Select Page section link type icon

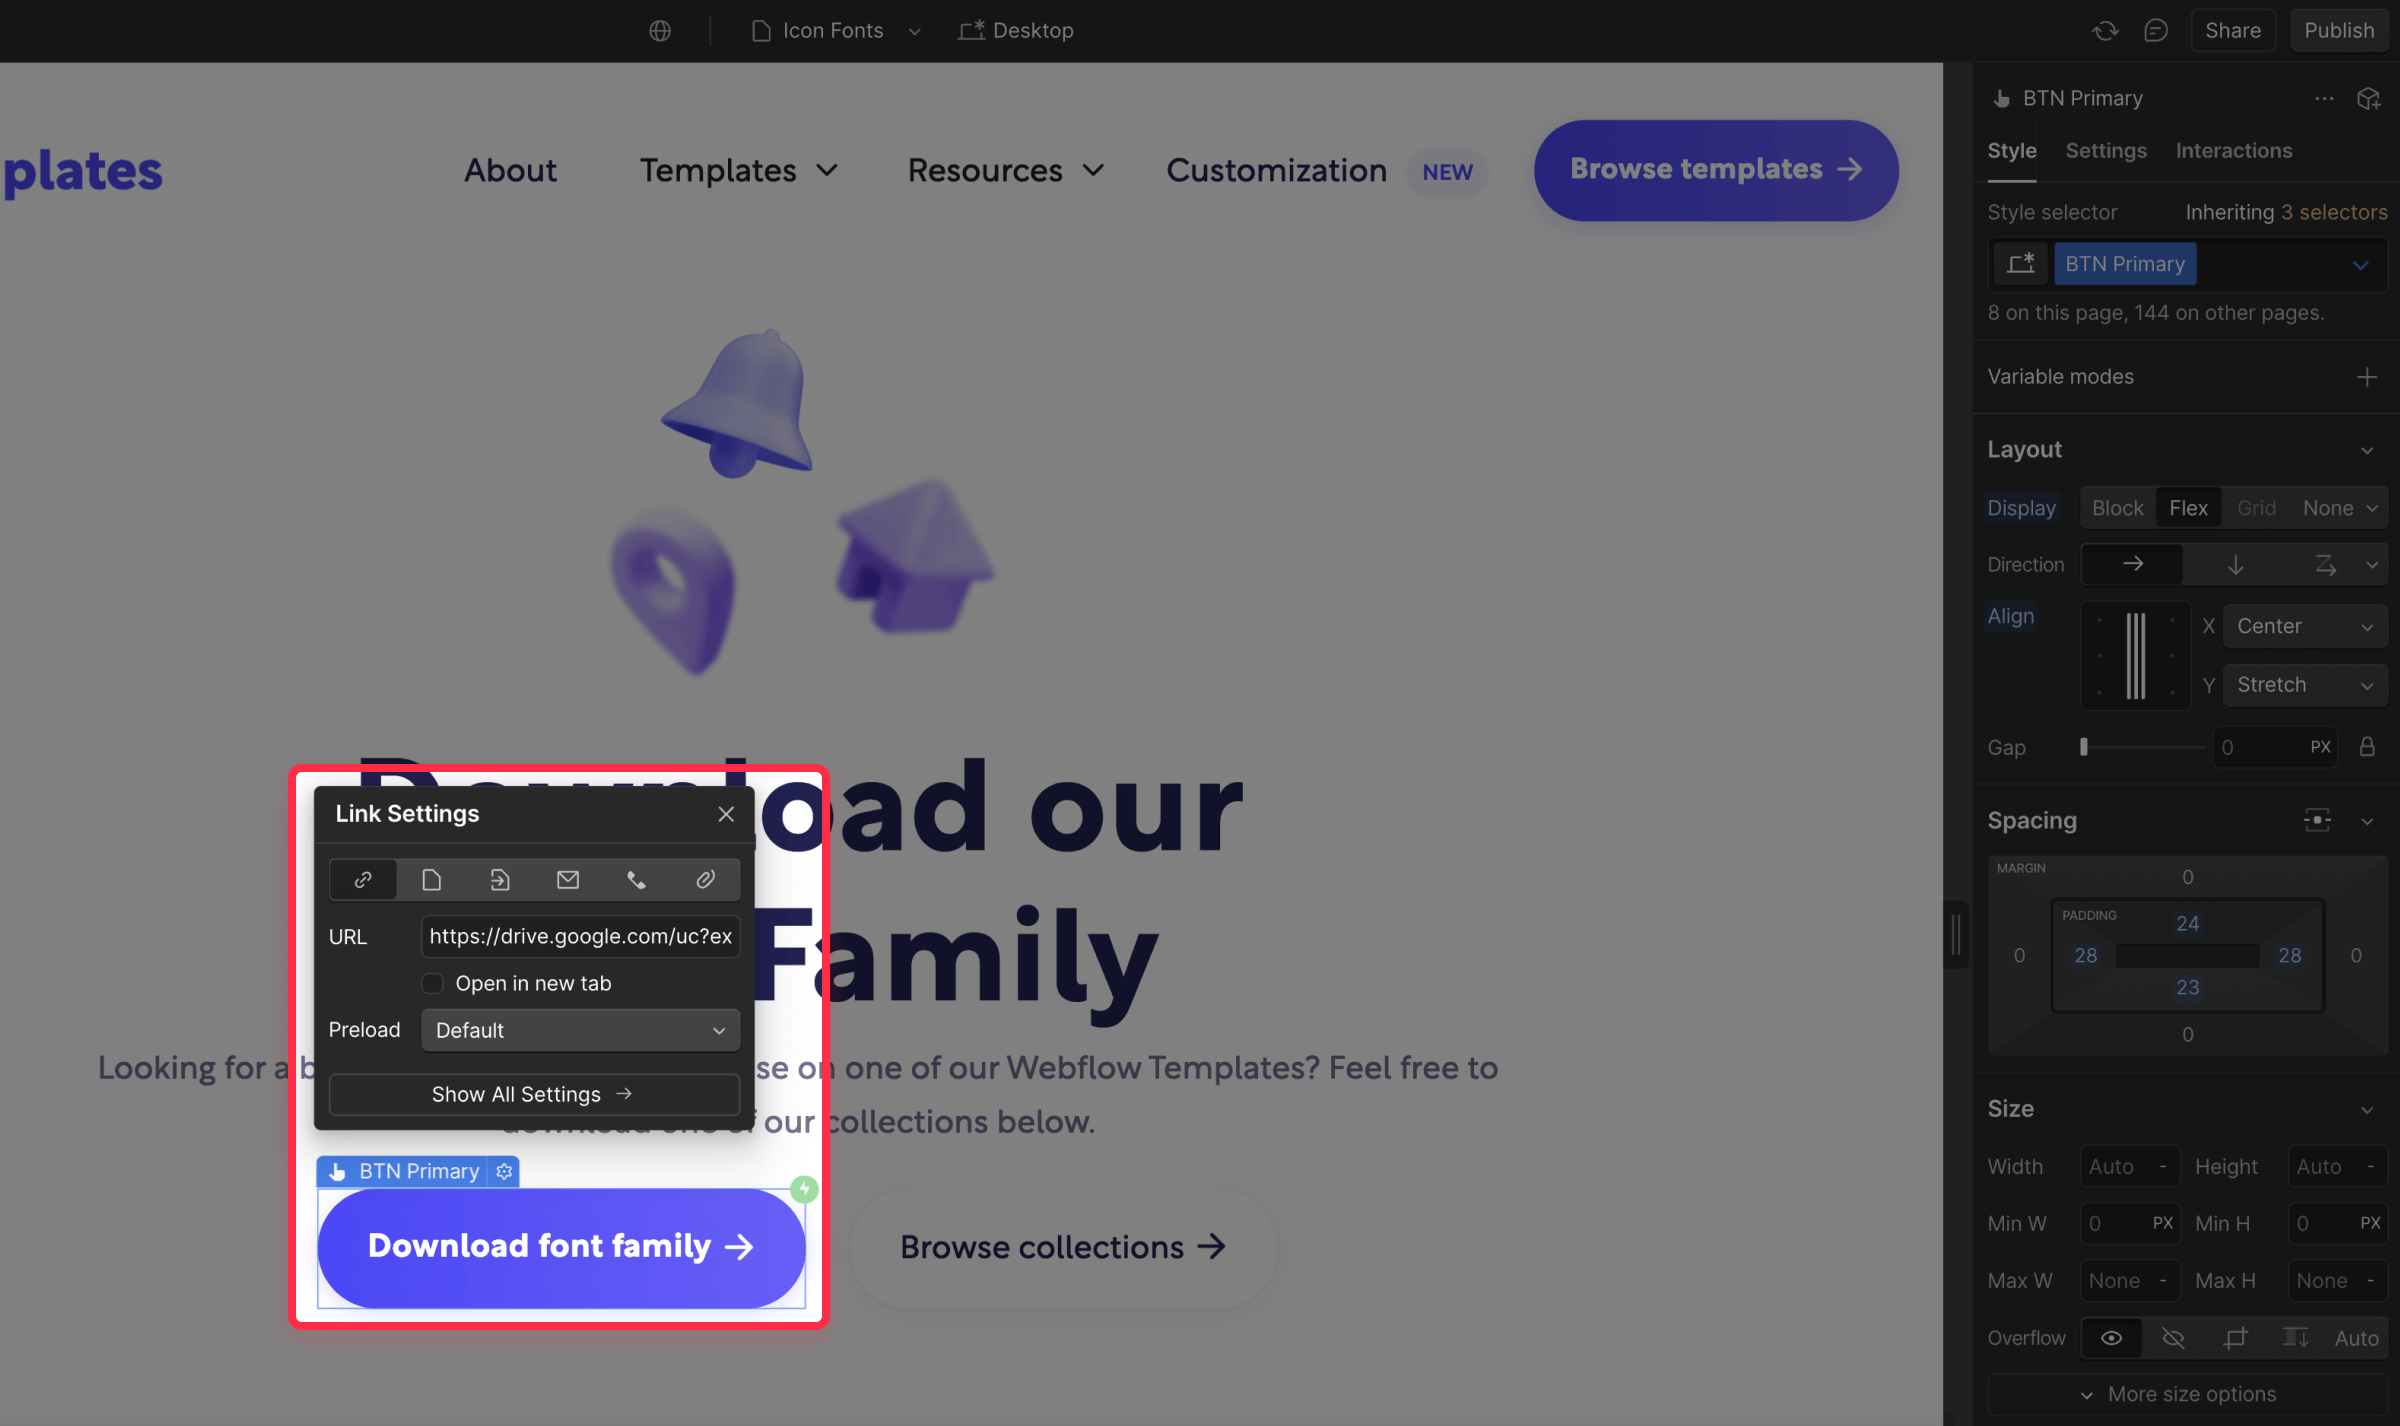(x=499, y=879)
